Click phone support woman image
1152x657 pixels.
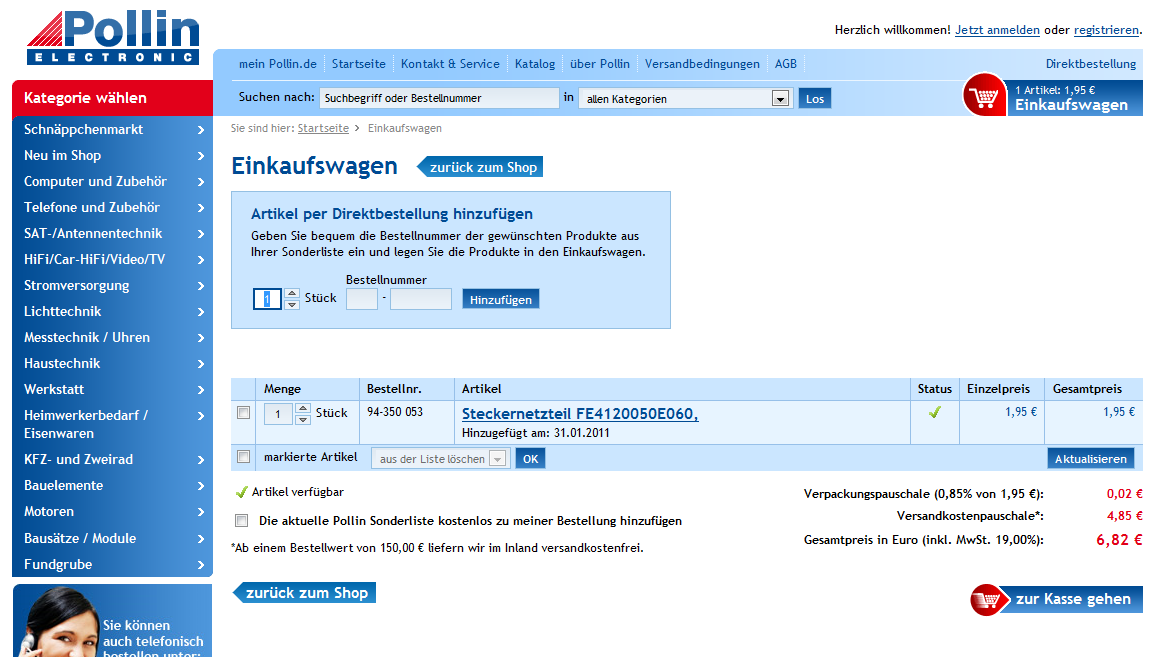point(57,622)
